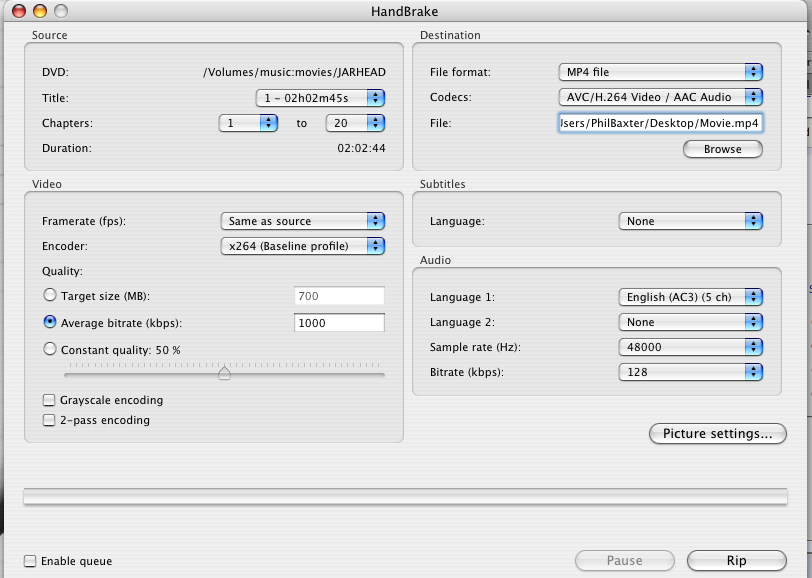Open the audio Bitrate dropdown showing 128
Screen dimensions: 812x578
[690, 372]
